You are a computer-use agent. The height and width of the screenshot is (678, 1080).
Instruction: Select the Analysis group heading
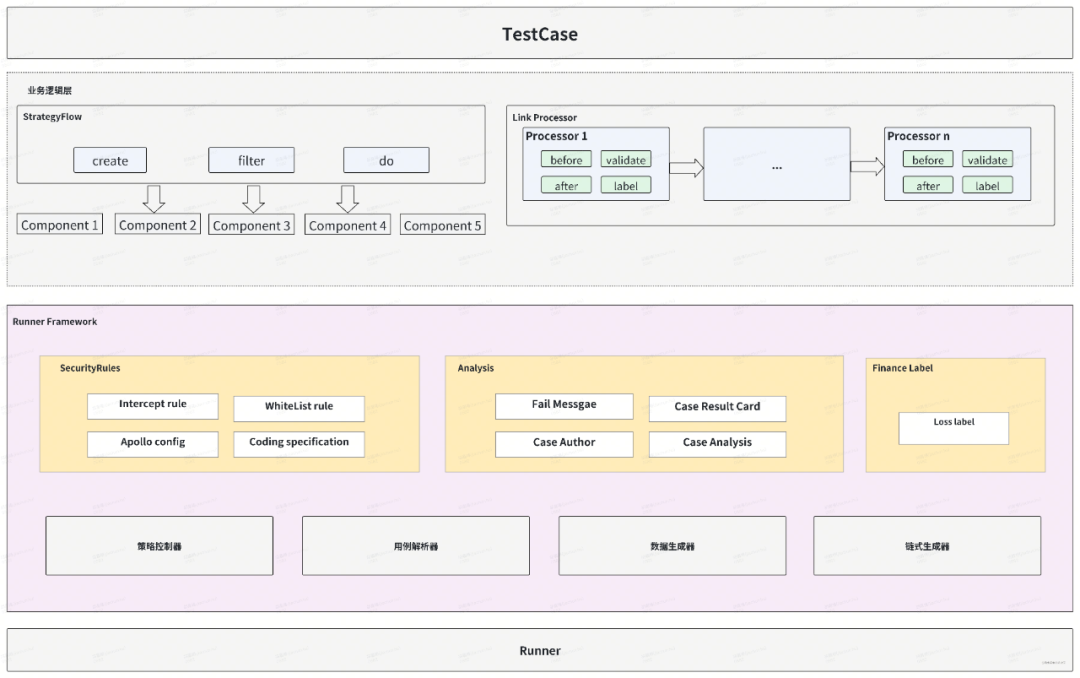(475, 368)
